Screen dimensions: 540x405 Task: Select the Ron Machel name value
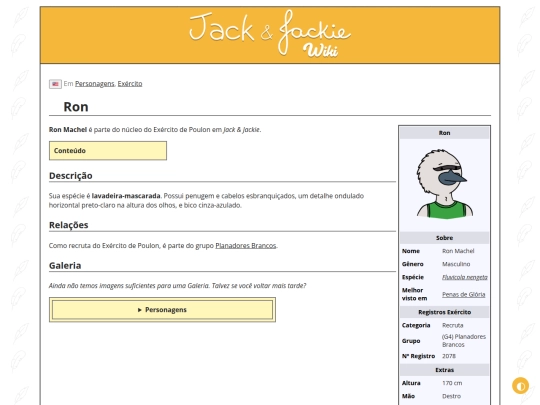(458, 251)
